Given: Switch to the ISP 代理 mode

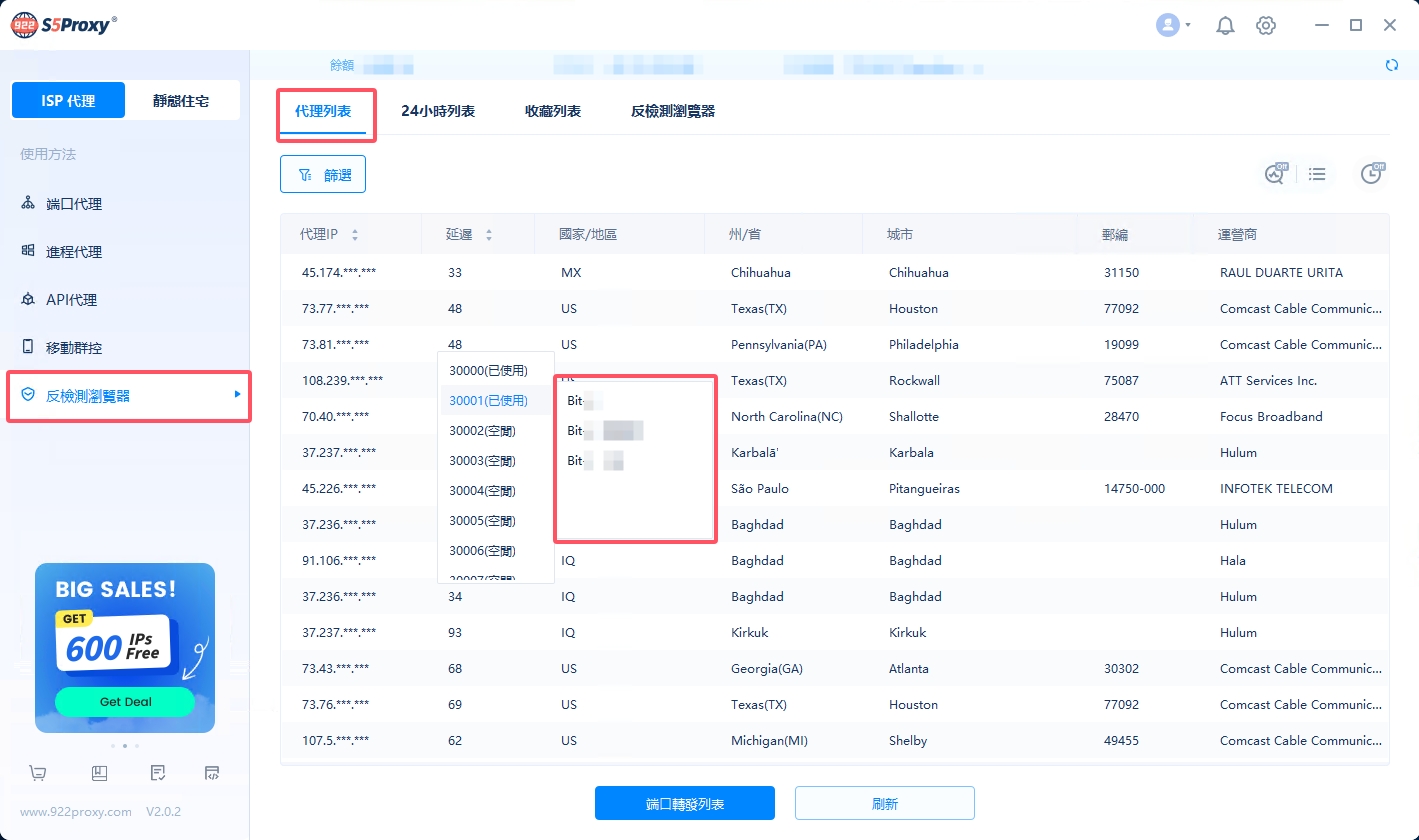Looking at the screenshot, I should [x=68, y=101].
